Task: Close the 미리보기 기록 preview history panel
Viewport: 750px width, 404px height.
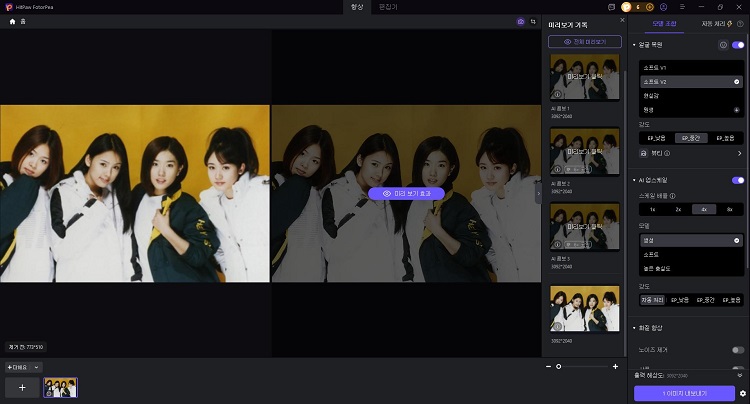Action: click(622, 20)
